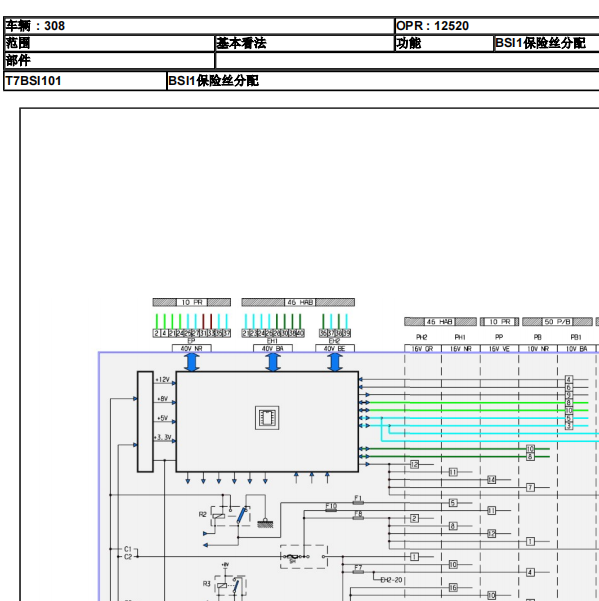
Task: Click the F7 fuse symbol
Action: click(358, 570)
